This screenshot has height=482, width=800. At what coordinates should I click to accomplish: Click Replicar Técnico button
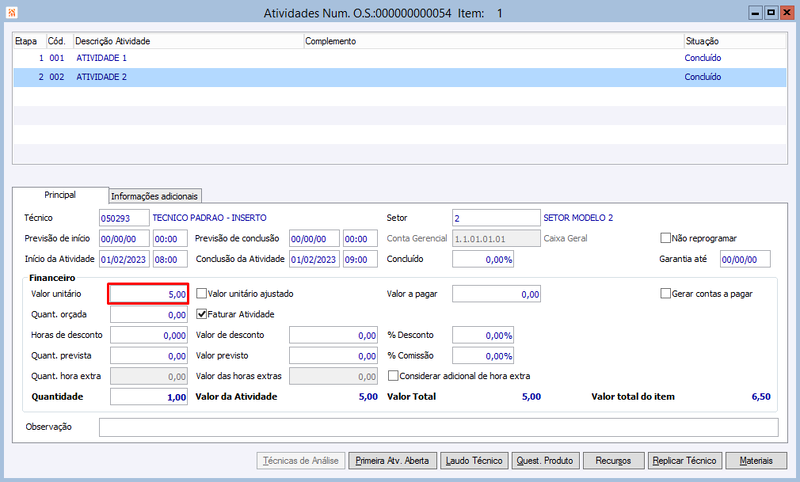684,461
